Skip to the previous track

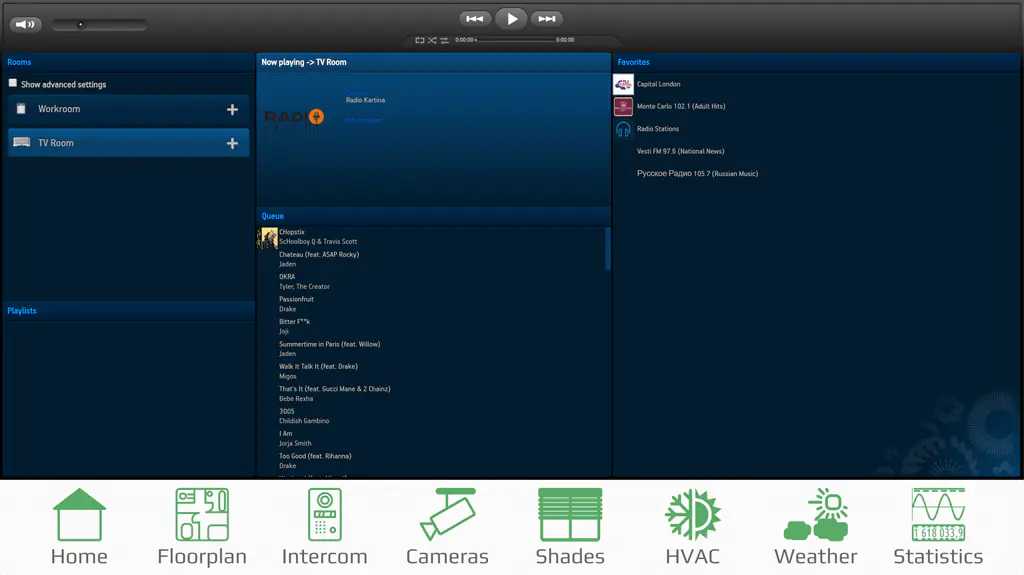[475, 19]
